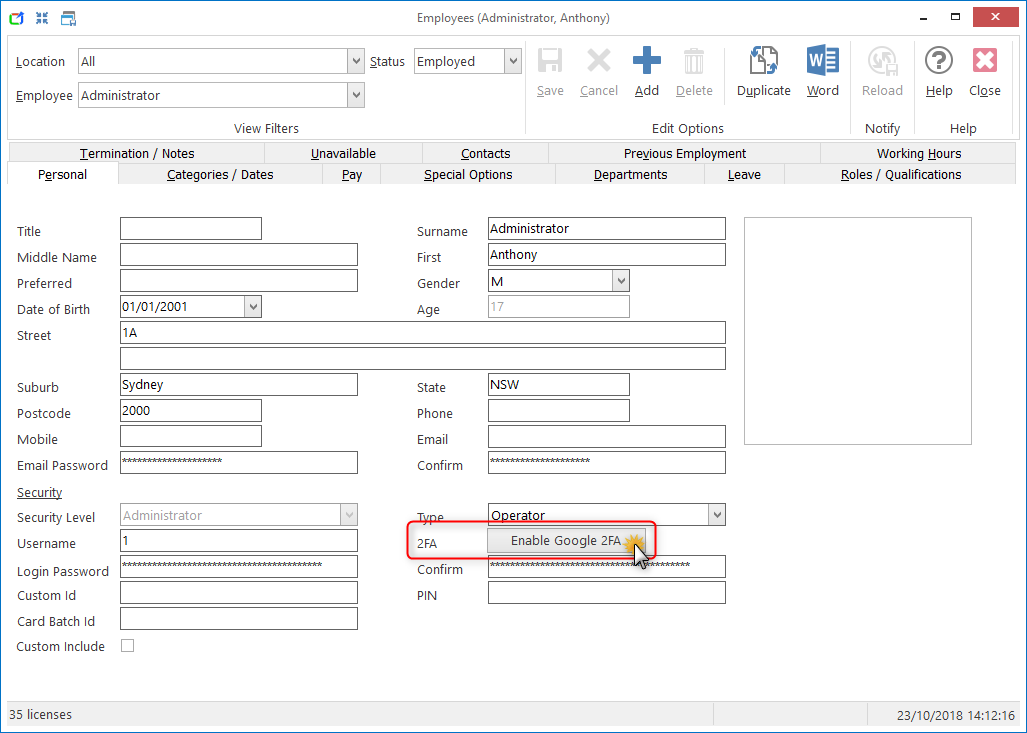The width and height of the screenshot is (1027, 733).
Task: Click into the PIN field
Action: (x=607, y=593)
